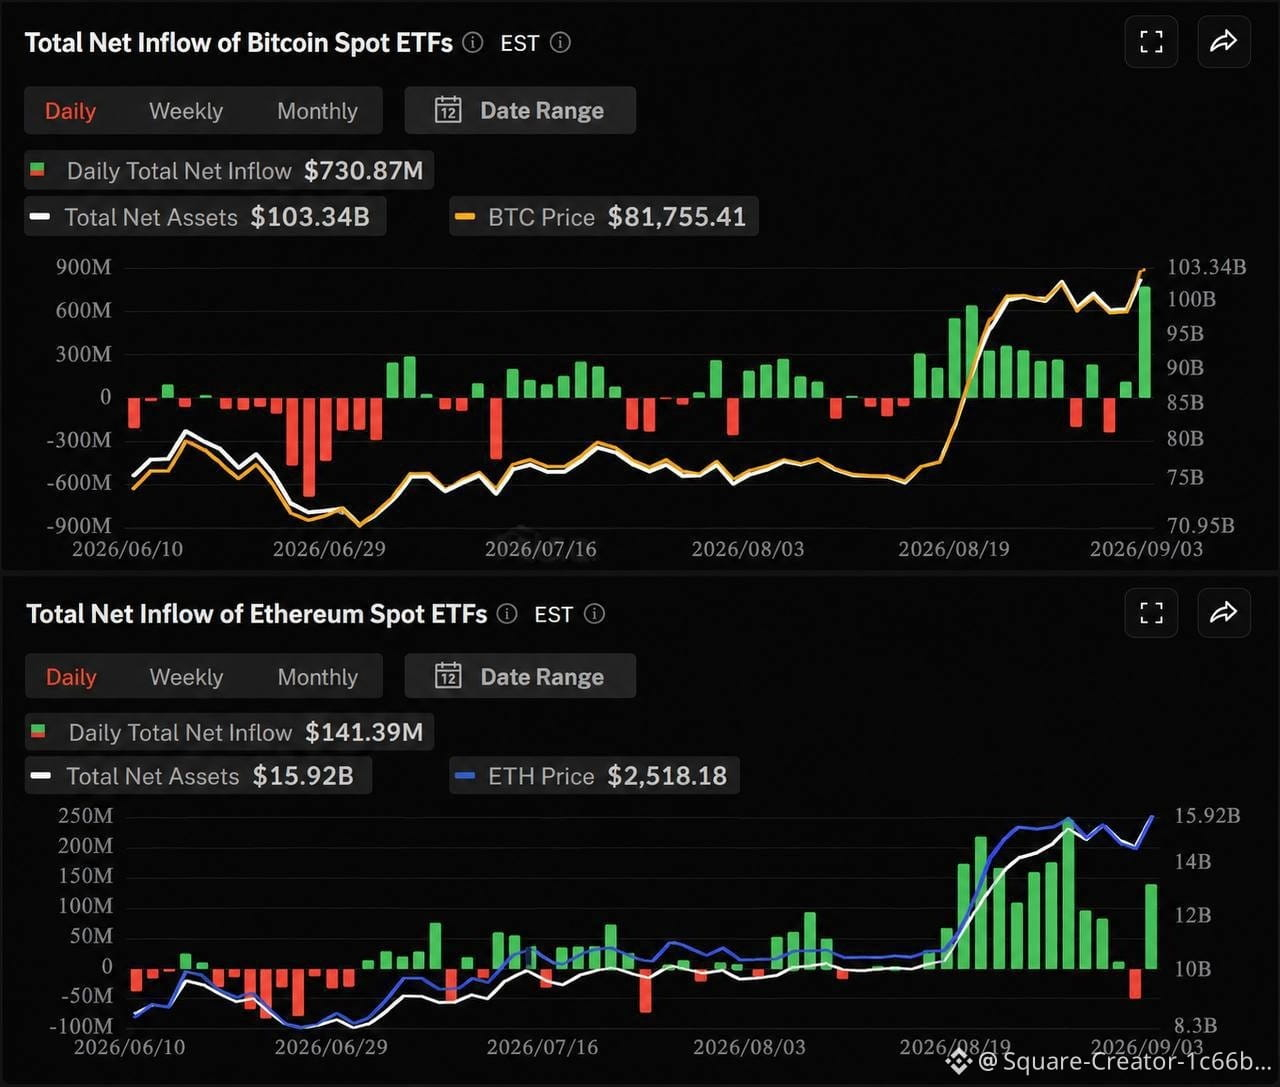This screenshot has width=1280, height=1087.
Task: Switch Ethereum chart to Monthly tab
Action: point(317,677)
